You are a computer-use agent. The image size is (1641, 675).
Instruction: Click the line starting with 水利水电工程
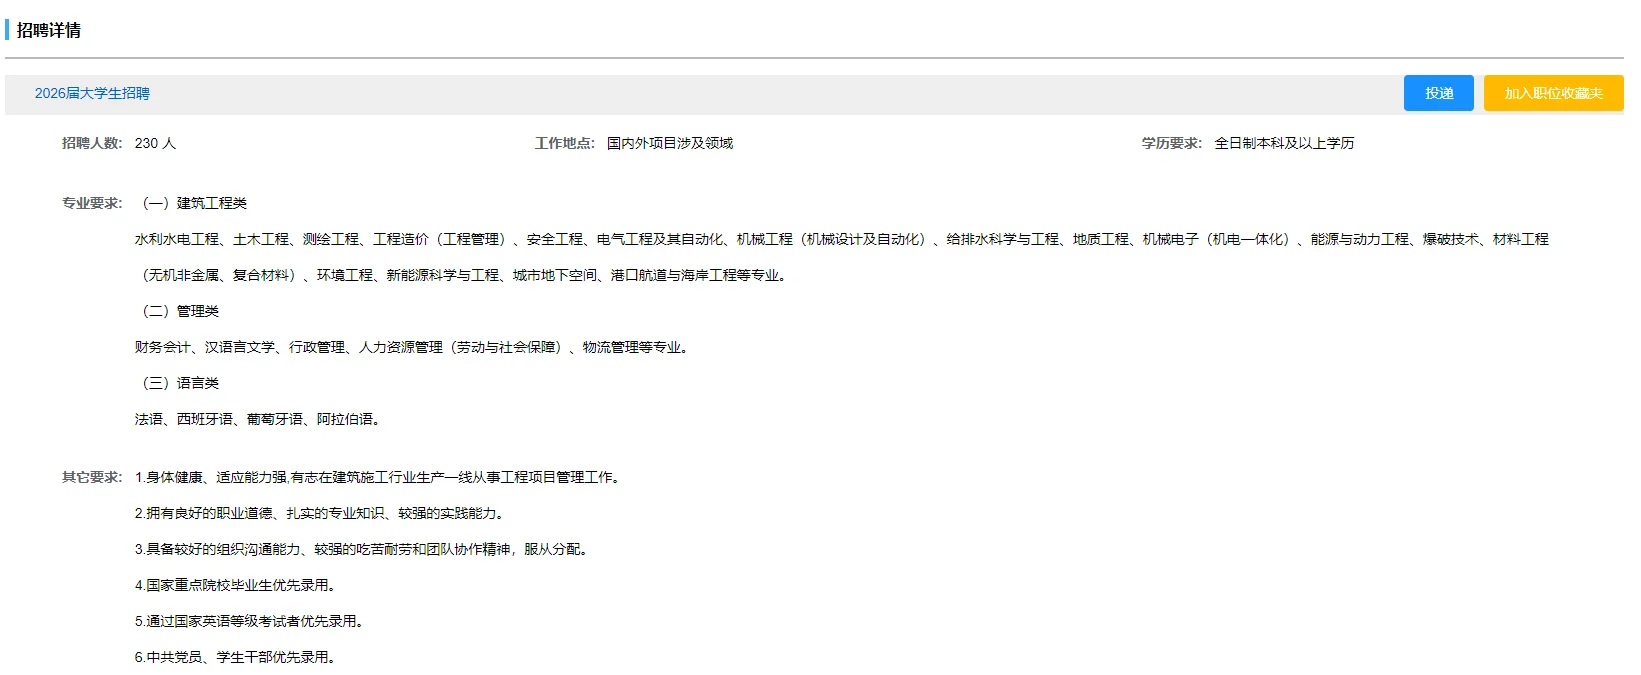point(842,239)
